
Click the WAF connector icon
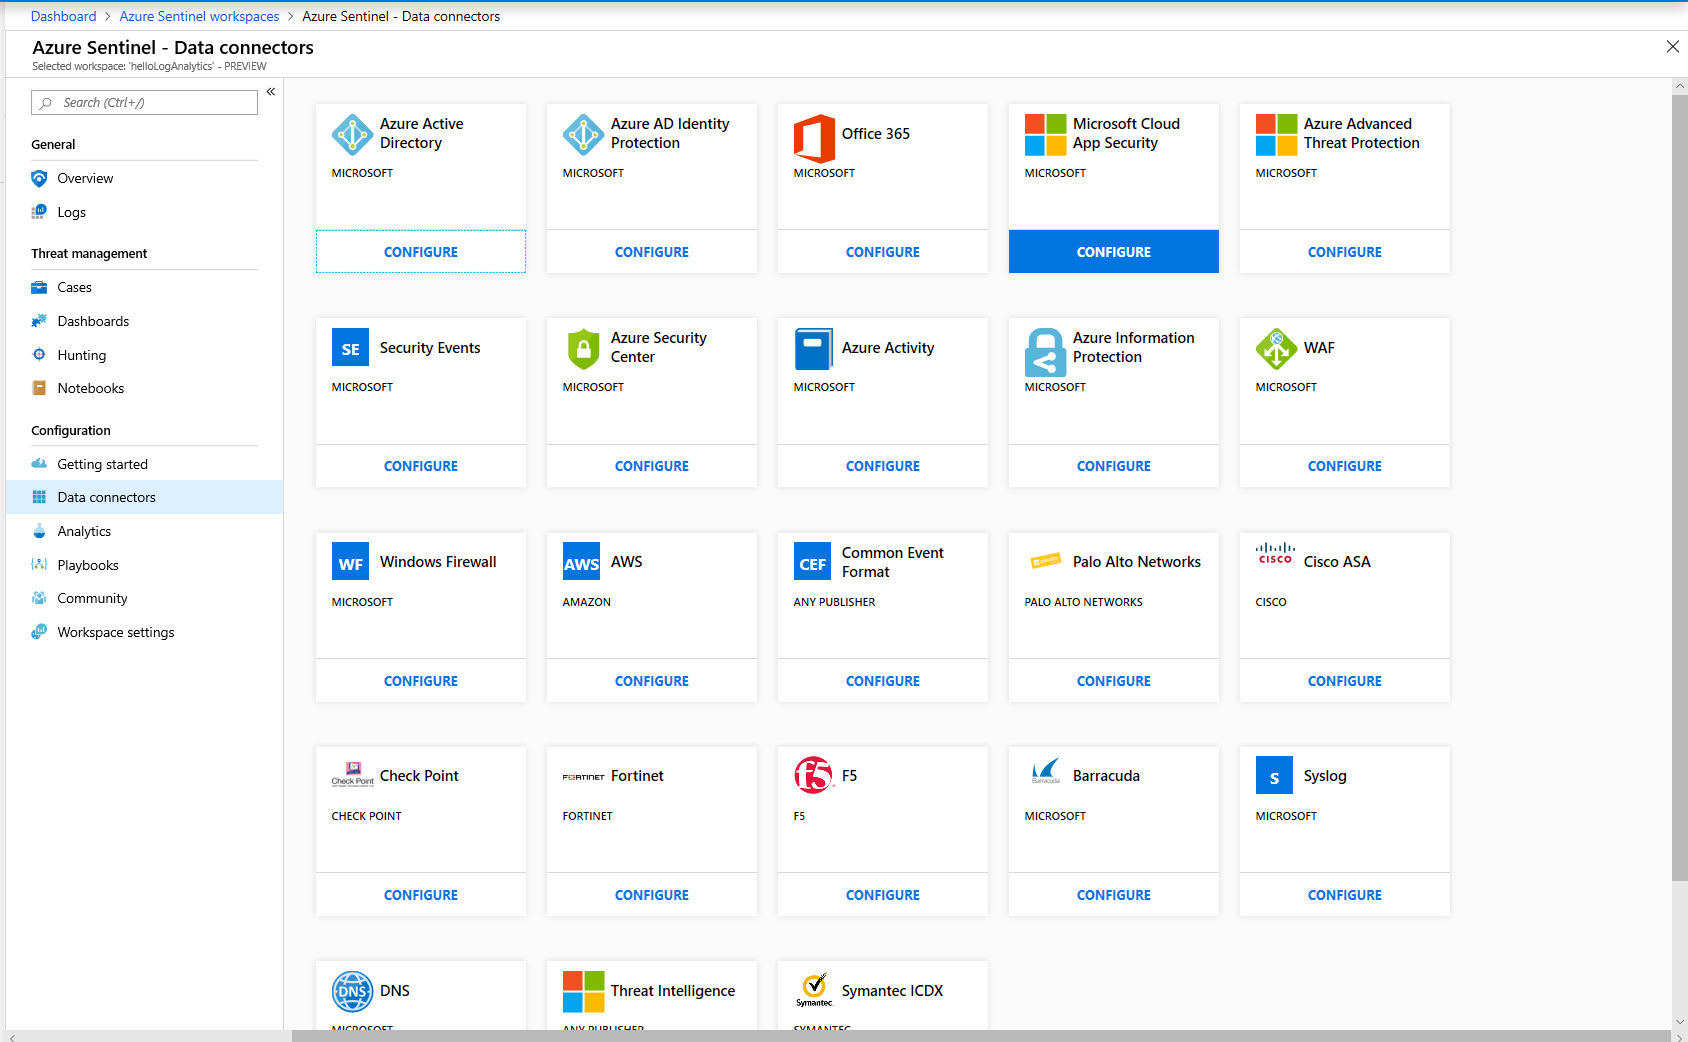[x=1276, y=349]
